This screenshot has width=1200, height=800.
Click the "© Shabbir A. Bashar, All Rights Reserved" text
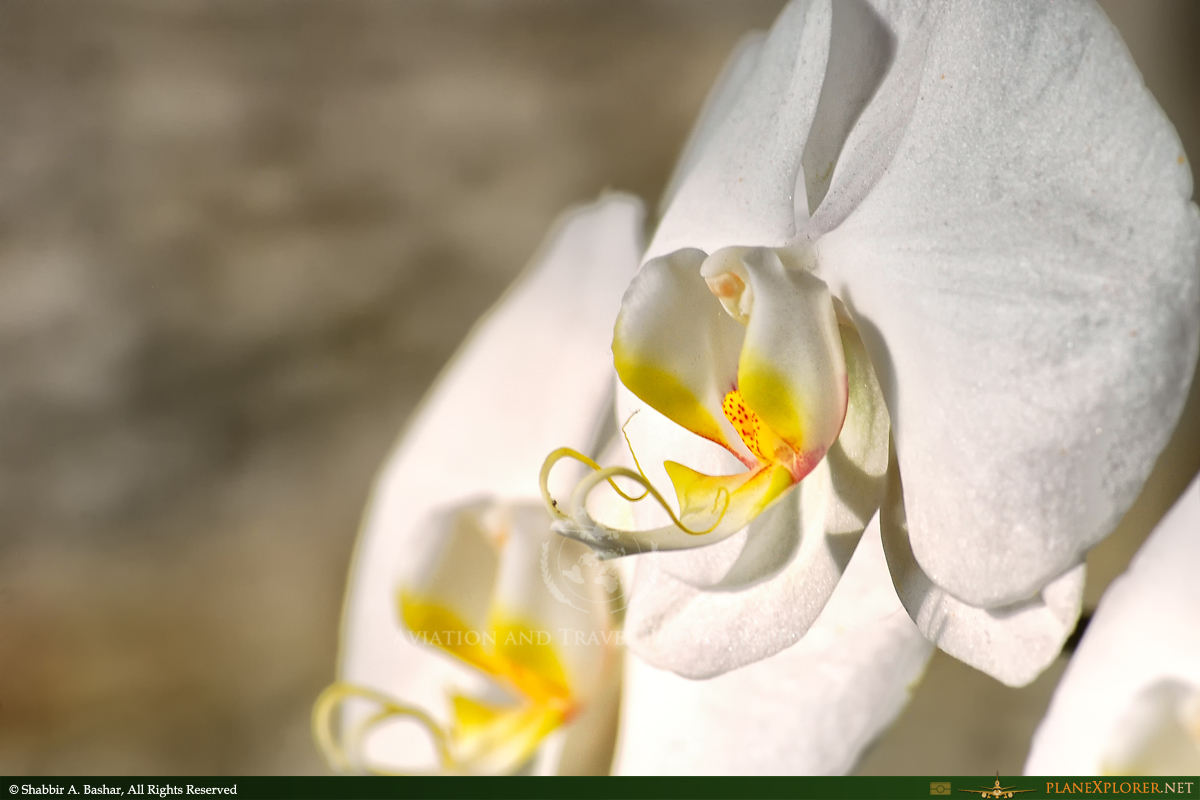pos(123,790)
